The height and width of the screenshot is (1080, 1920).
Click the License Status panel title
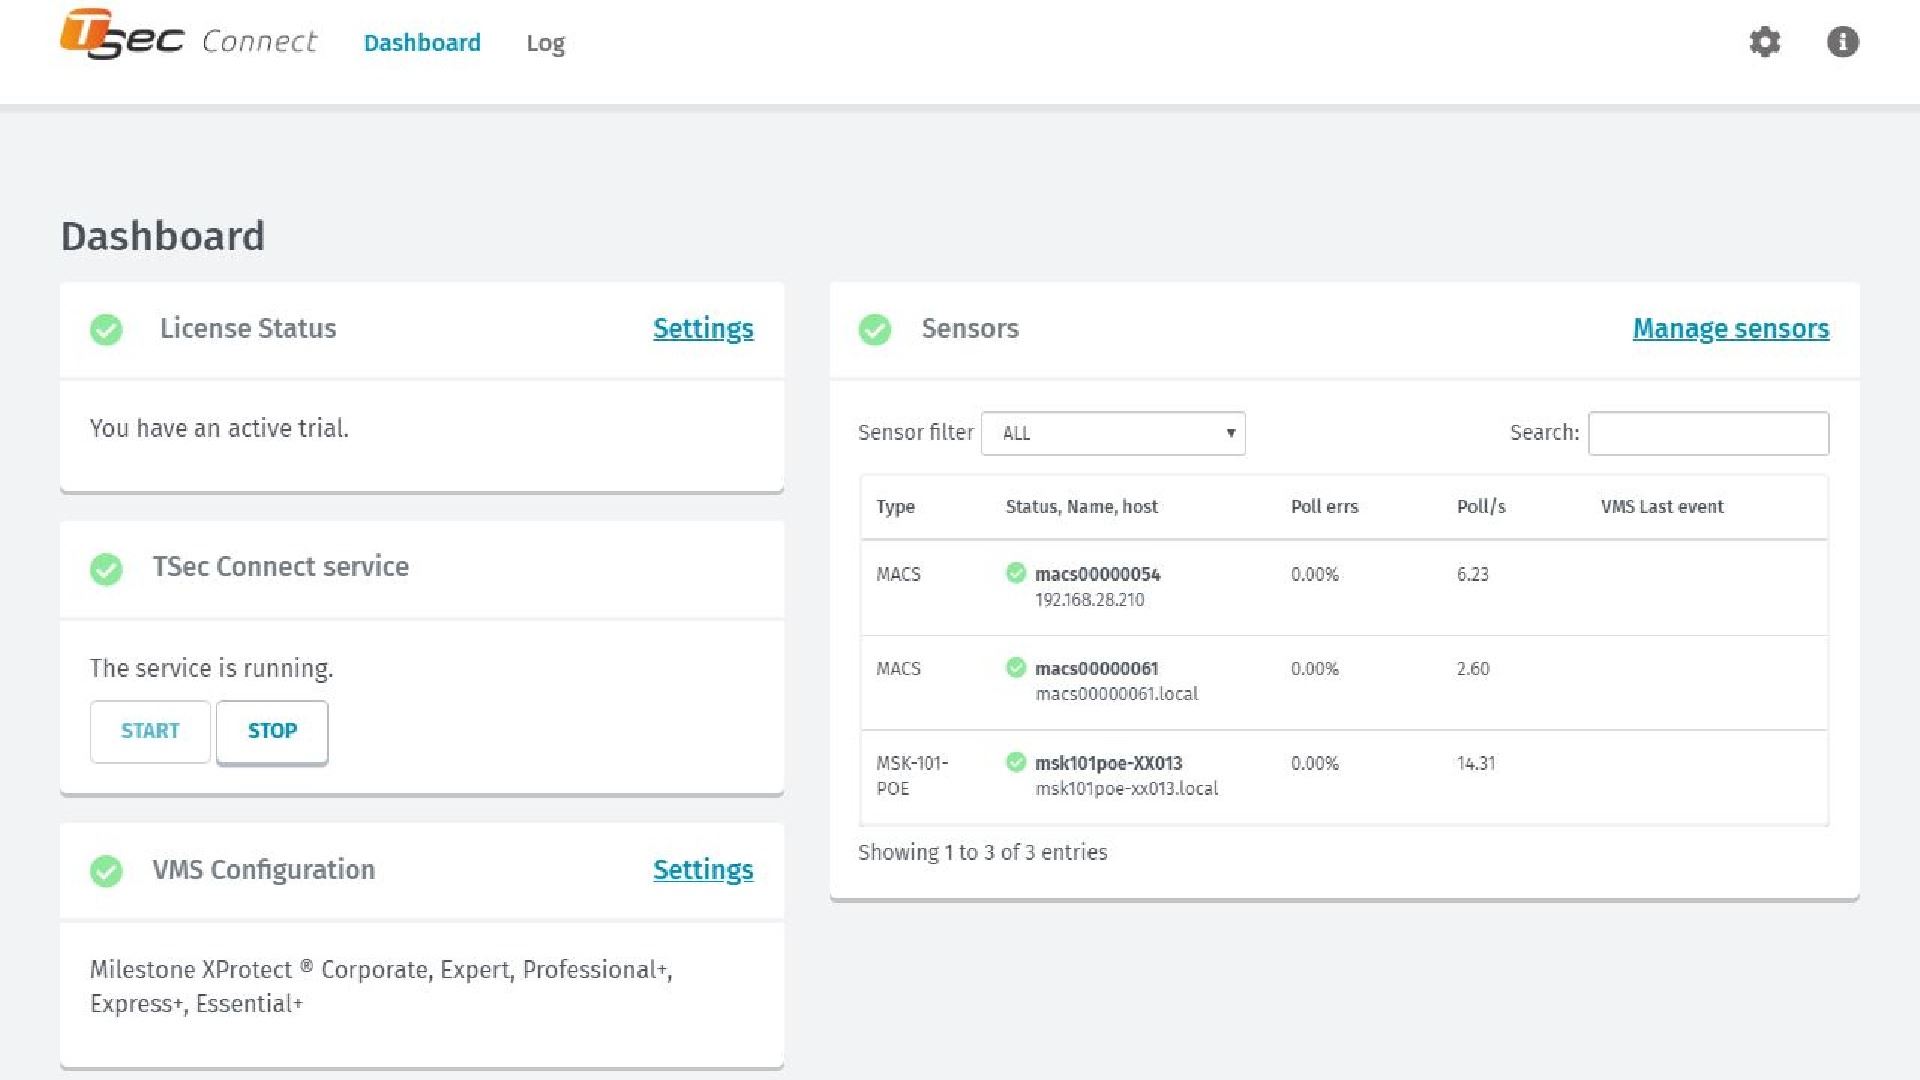click(248, 328)
